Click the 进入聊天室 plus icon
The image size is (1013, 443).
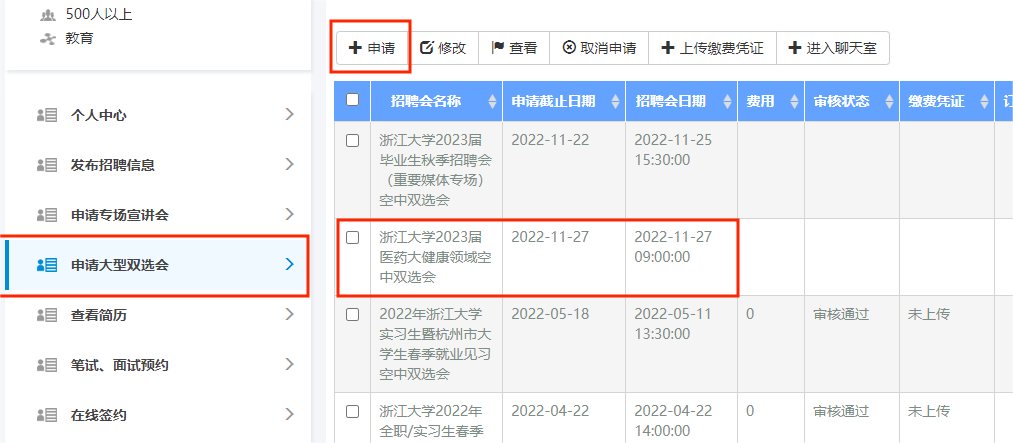795,48
